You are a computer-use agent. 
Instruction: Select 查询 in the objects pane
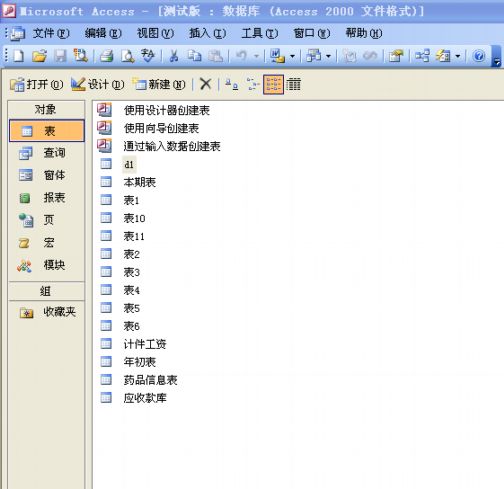click(x=47, y=153)
